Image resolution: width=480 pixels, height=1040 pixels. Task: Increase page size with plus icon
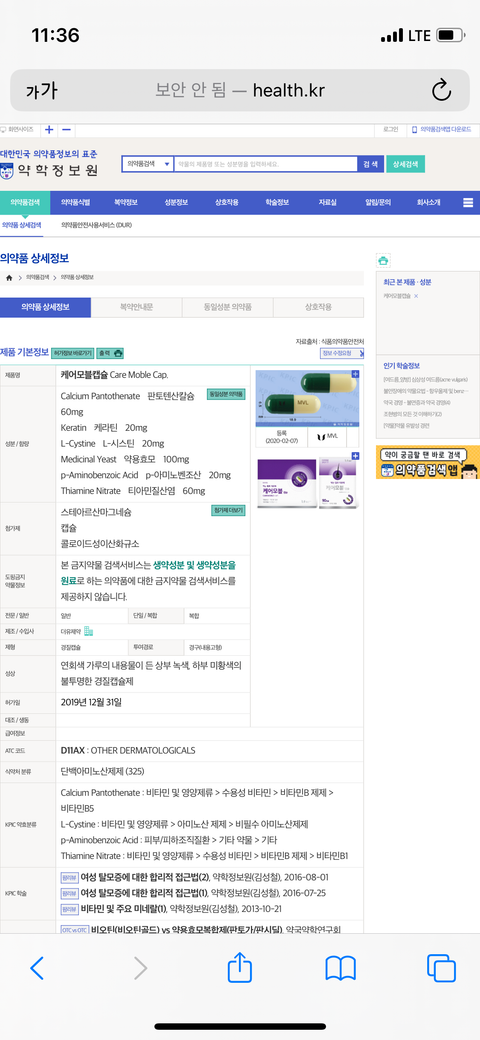[x=50, y=129]
